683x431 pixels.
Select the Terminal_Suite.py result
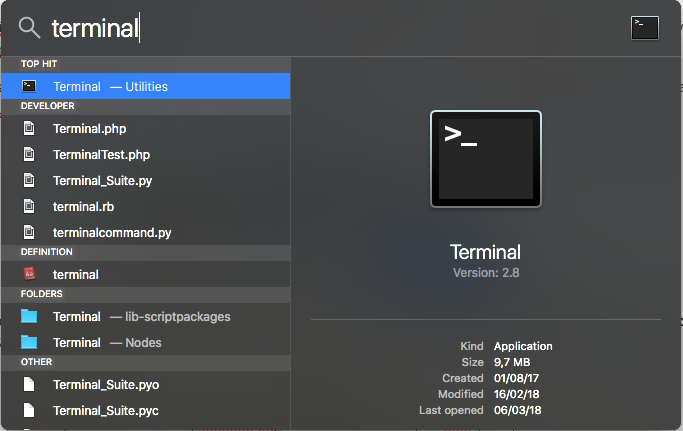(x=145, y=180)
